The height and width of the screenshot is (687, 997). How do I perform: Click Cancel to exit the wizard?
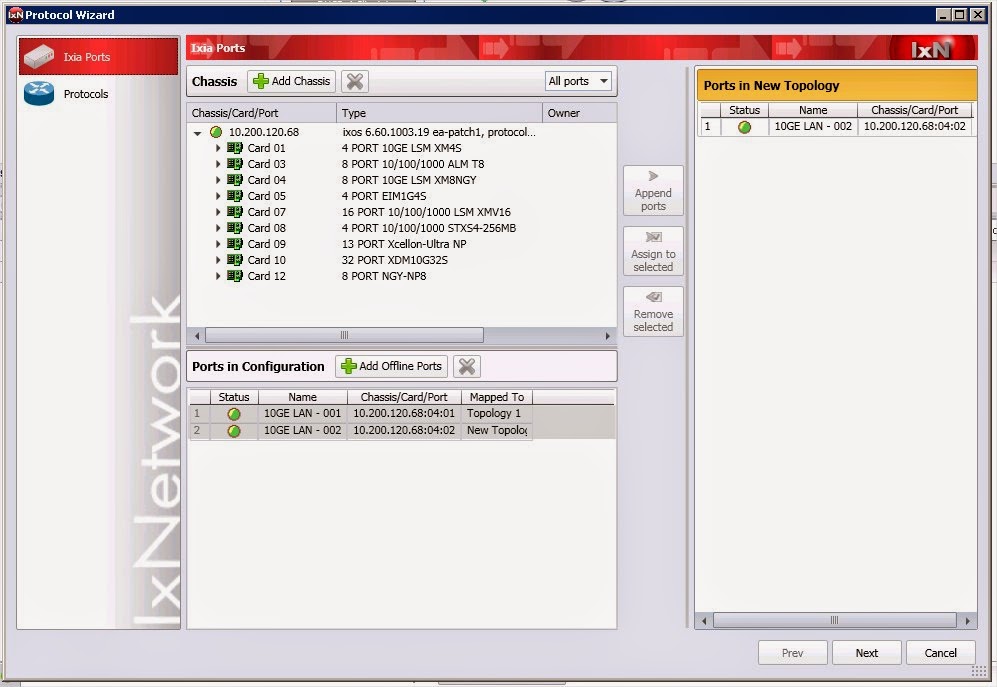[x=940, y=652]
